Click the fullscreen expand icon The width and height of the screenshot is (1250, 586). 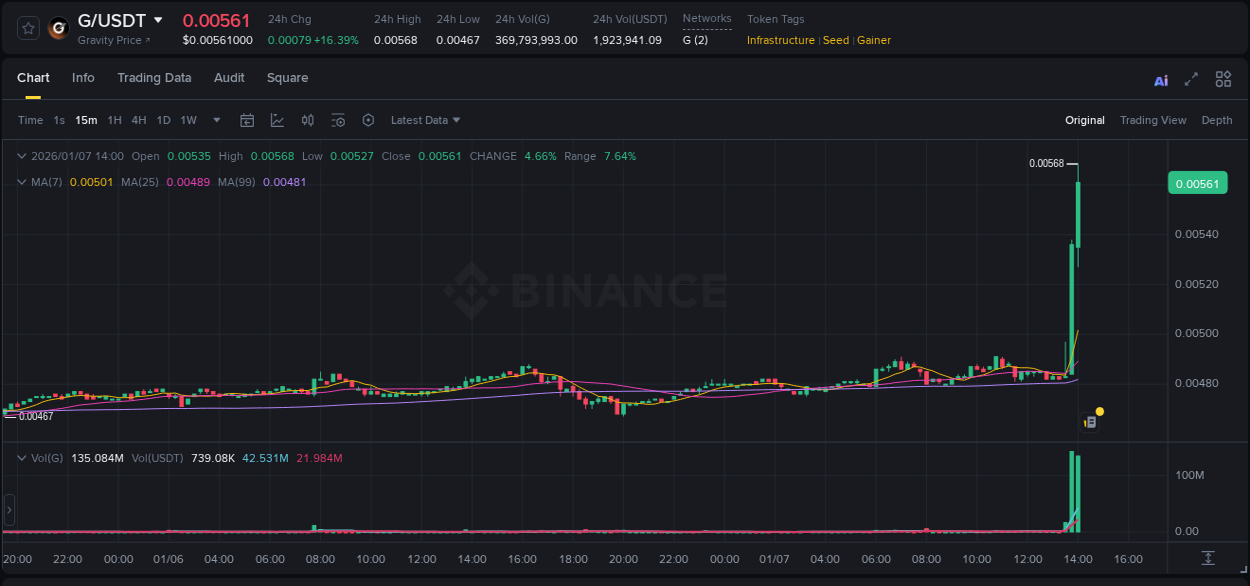1191,78
